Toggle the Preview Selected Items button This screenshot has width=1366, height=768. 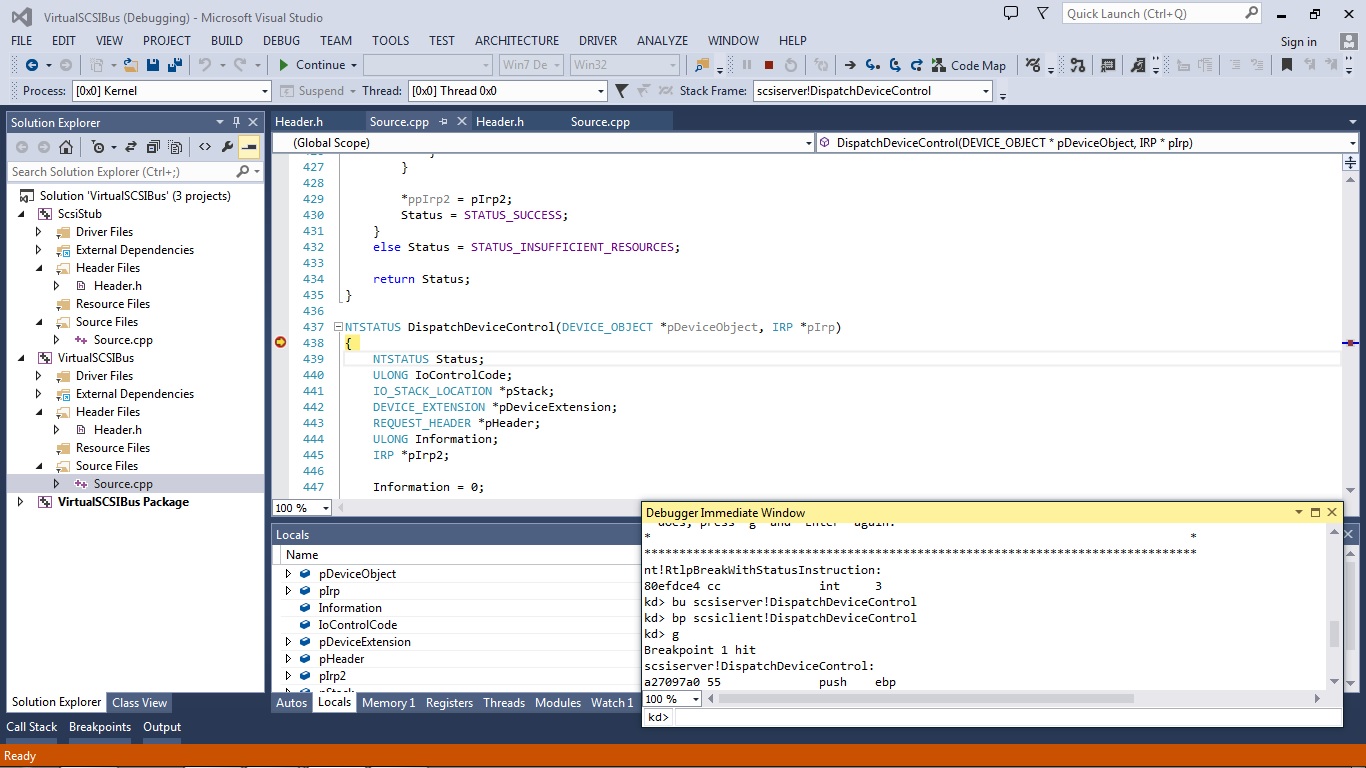pyautogui.click(x=249, y=147)
